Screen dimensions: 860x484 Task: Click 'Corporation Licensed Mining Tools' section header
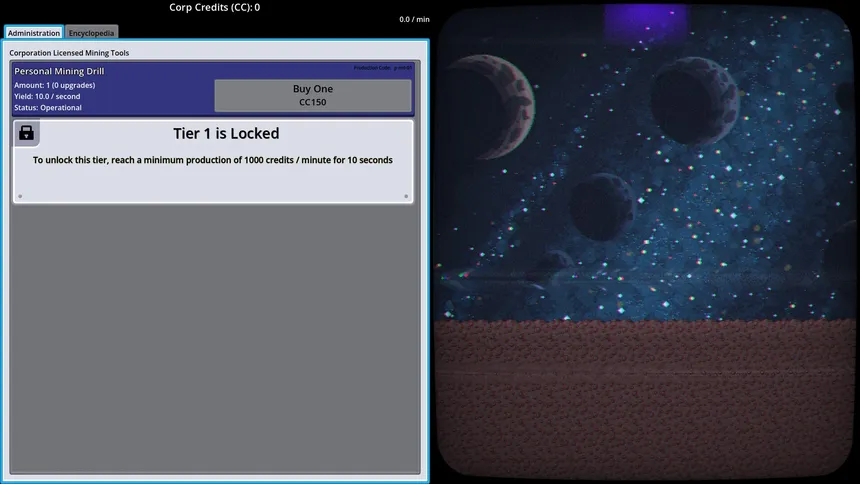(69, 53)
